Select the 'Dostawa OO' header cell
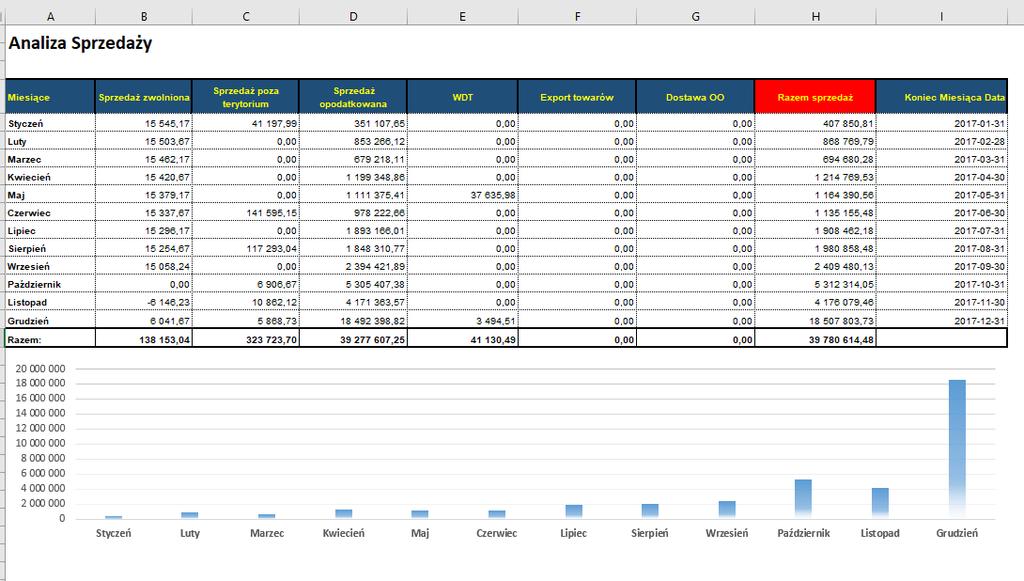This screenshot has width=1024, height=581. pos(696,97)
